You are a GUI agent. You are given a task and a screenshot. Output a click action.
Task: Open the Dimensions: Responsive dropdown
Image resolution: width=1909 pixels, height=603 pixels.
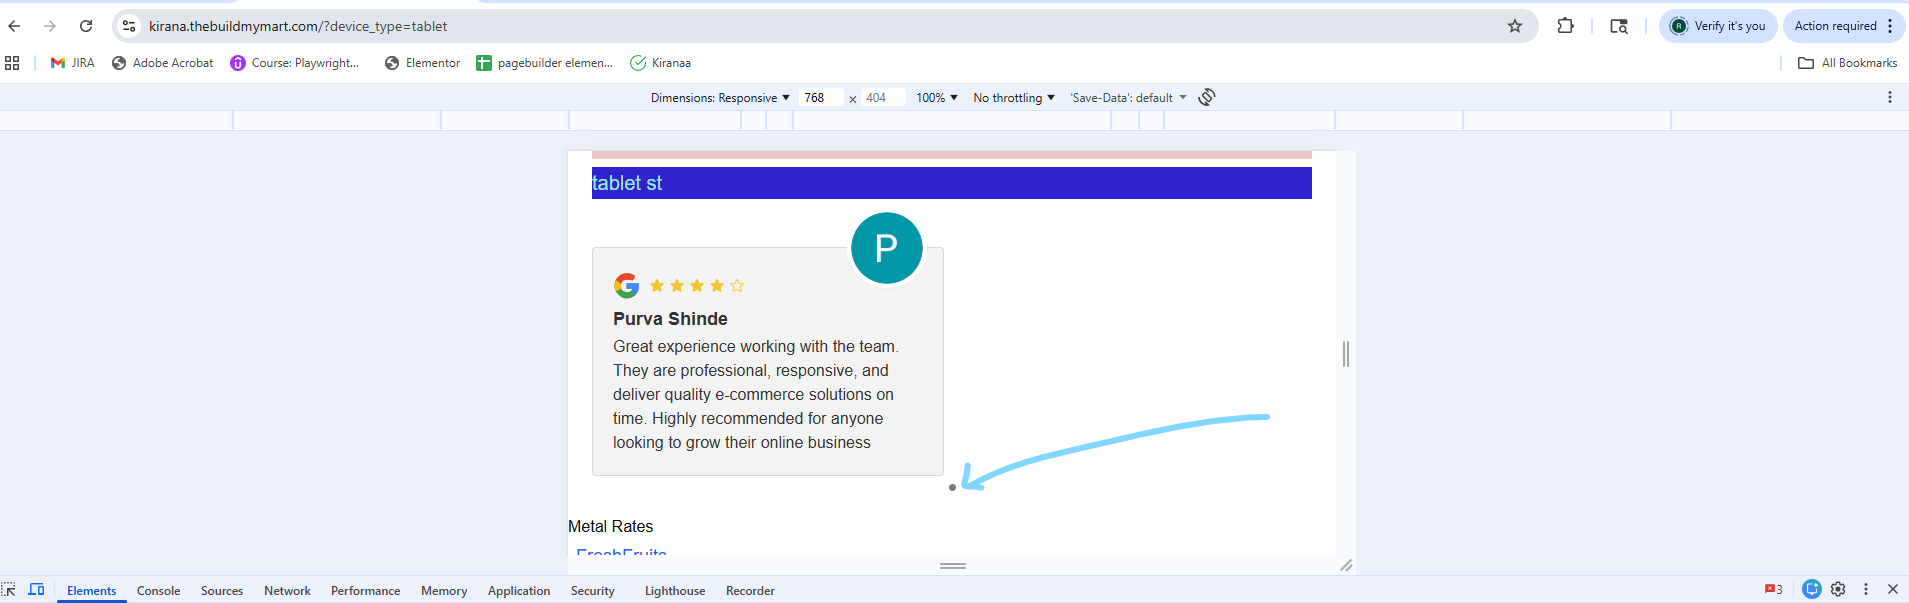(x=720, y=98)
